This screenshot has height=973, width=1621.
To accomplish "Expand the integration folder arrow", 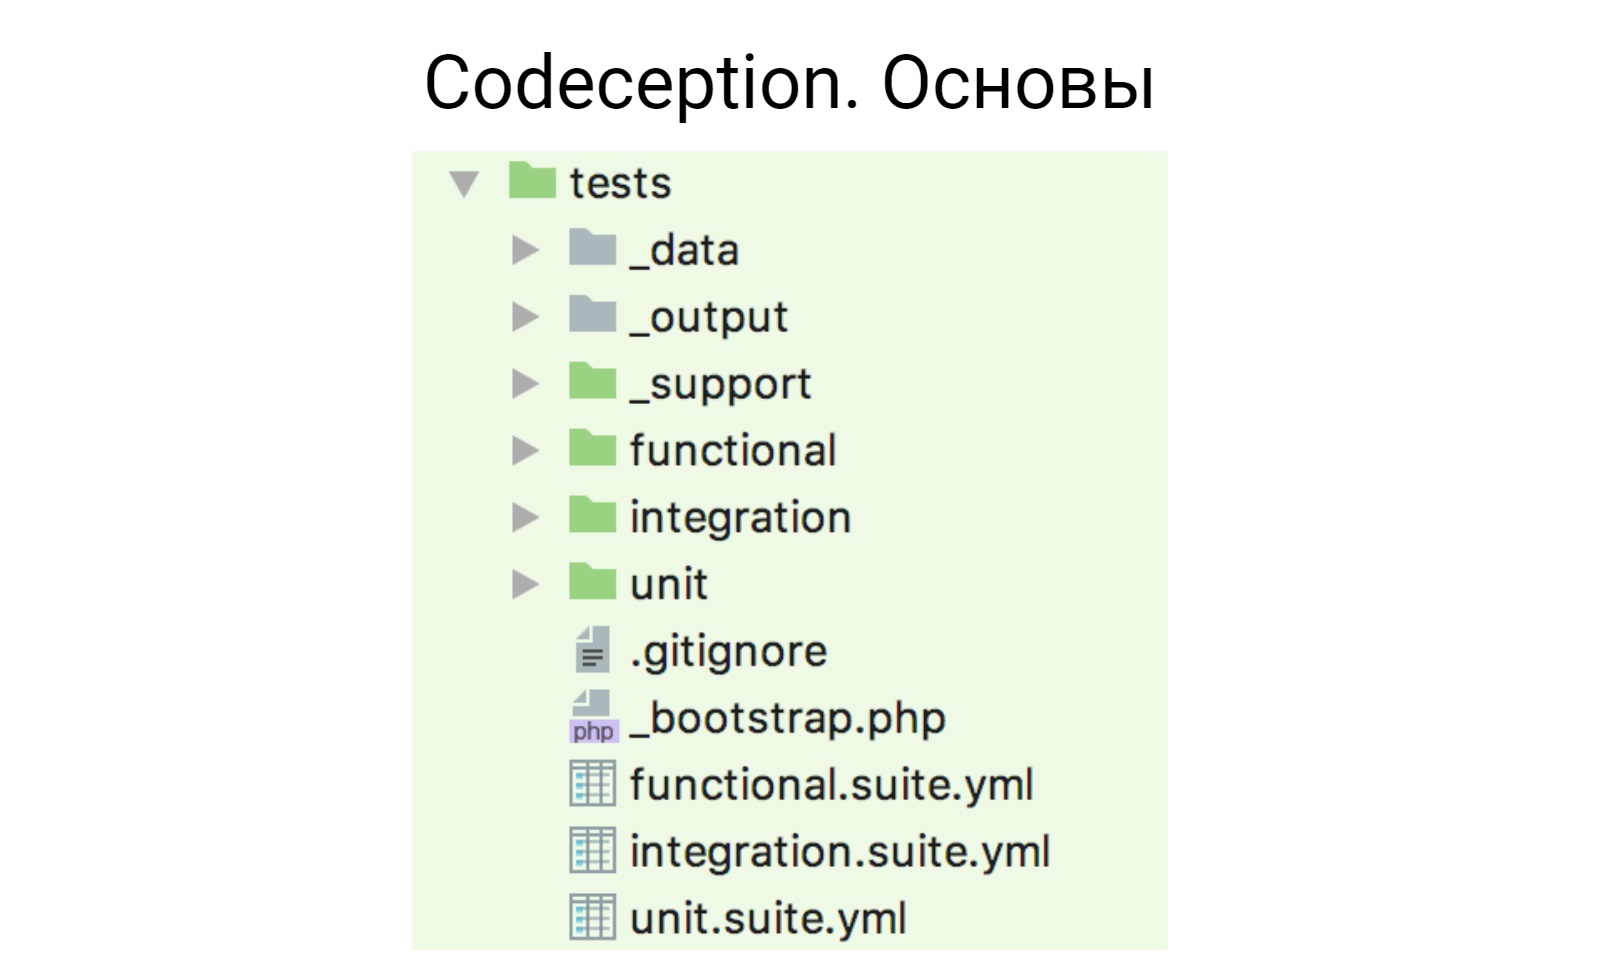I will pyautogui.click(x=524, y=518).
